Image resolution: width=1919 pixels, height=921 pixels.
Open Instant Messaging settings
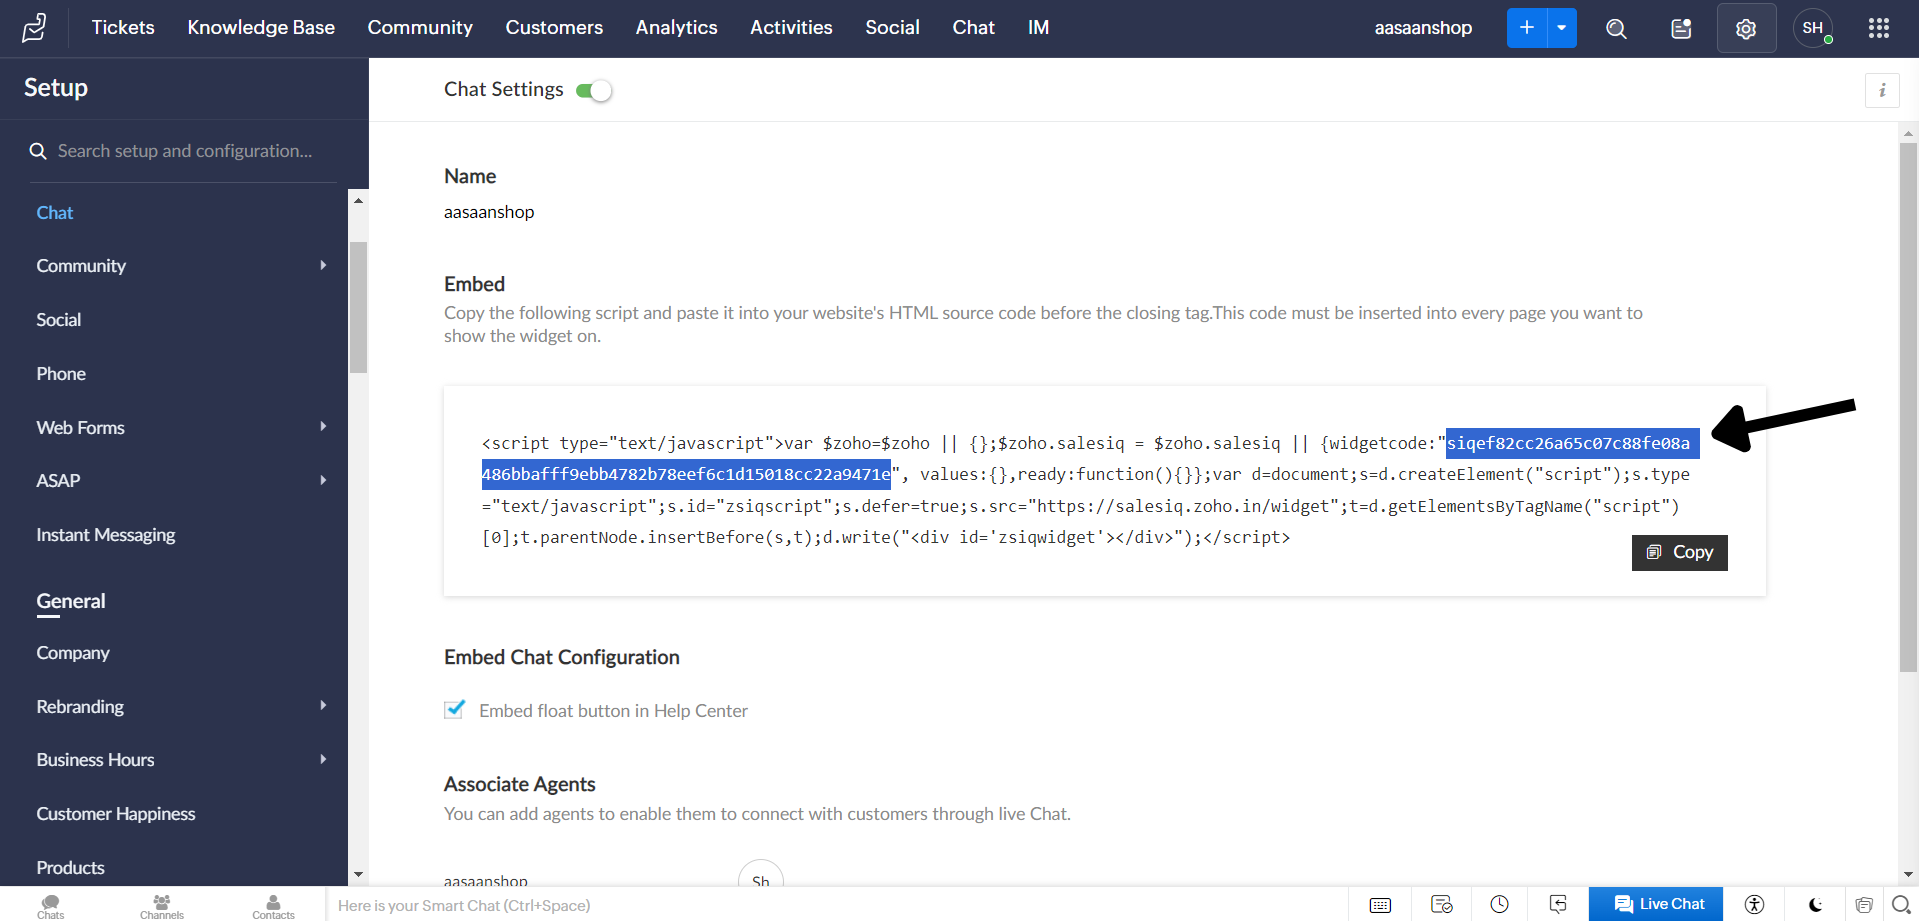[106, 535]
